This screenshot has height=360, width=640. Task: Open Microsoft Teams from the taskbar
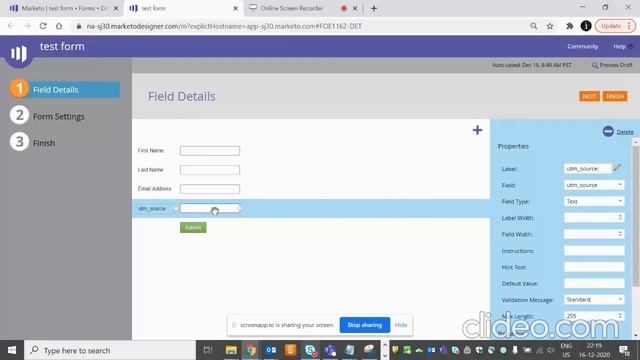tap(330, 350)
